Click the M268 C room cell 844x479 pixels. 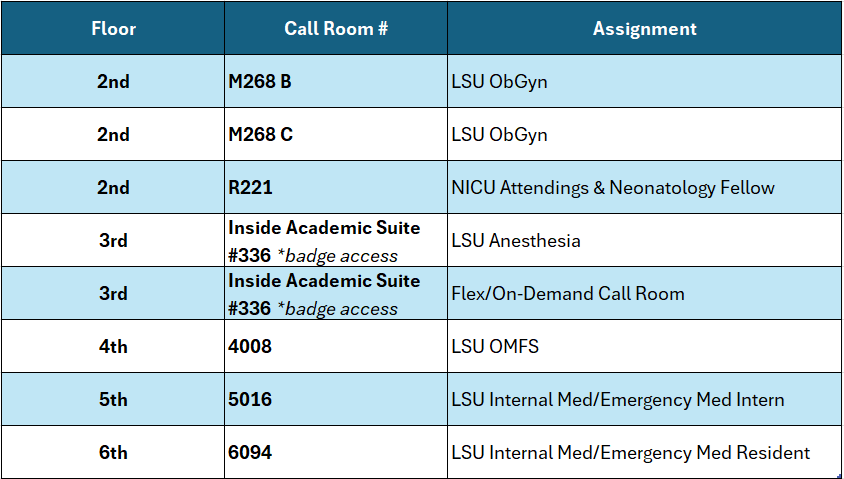[260, 135]
